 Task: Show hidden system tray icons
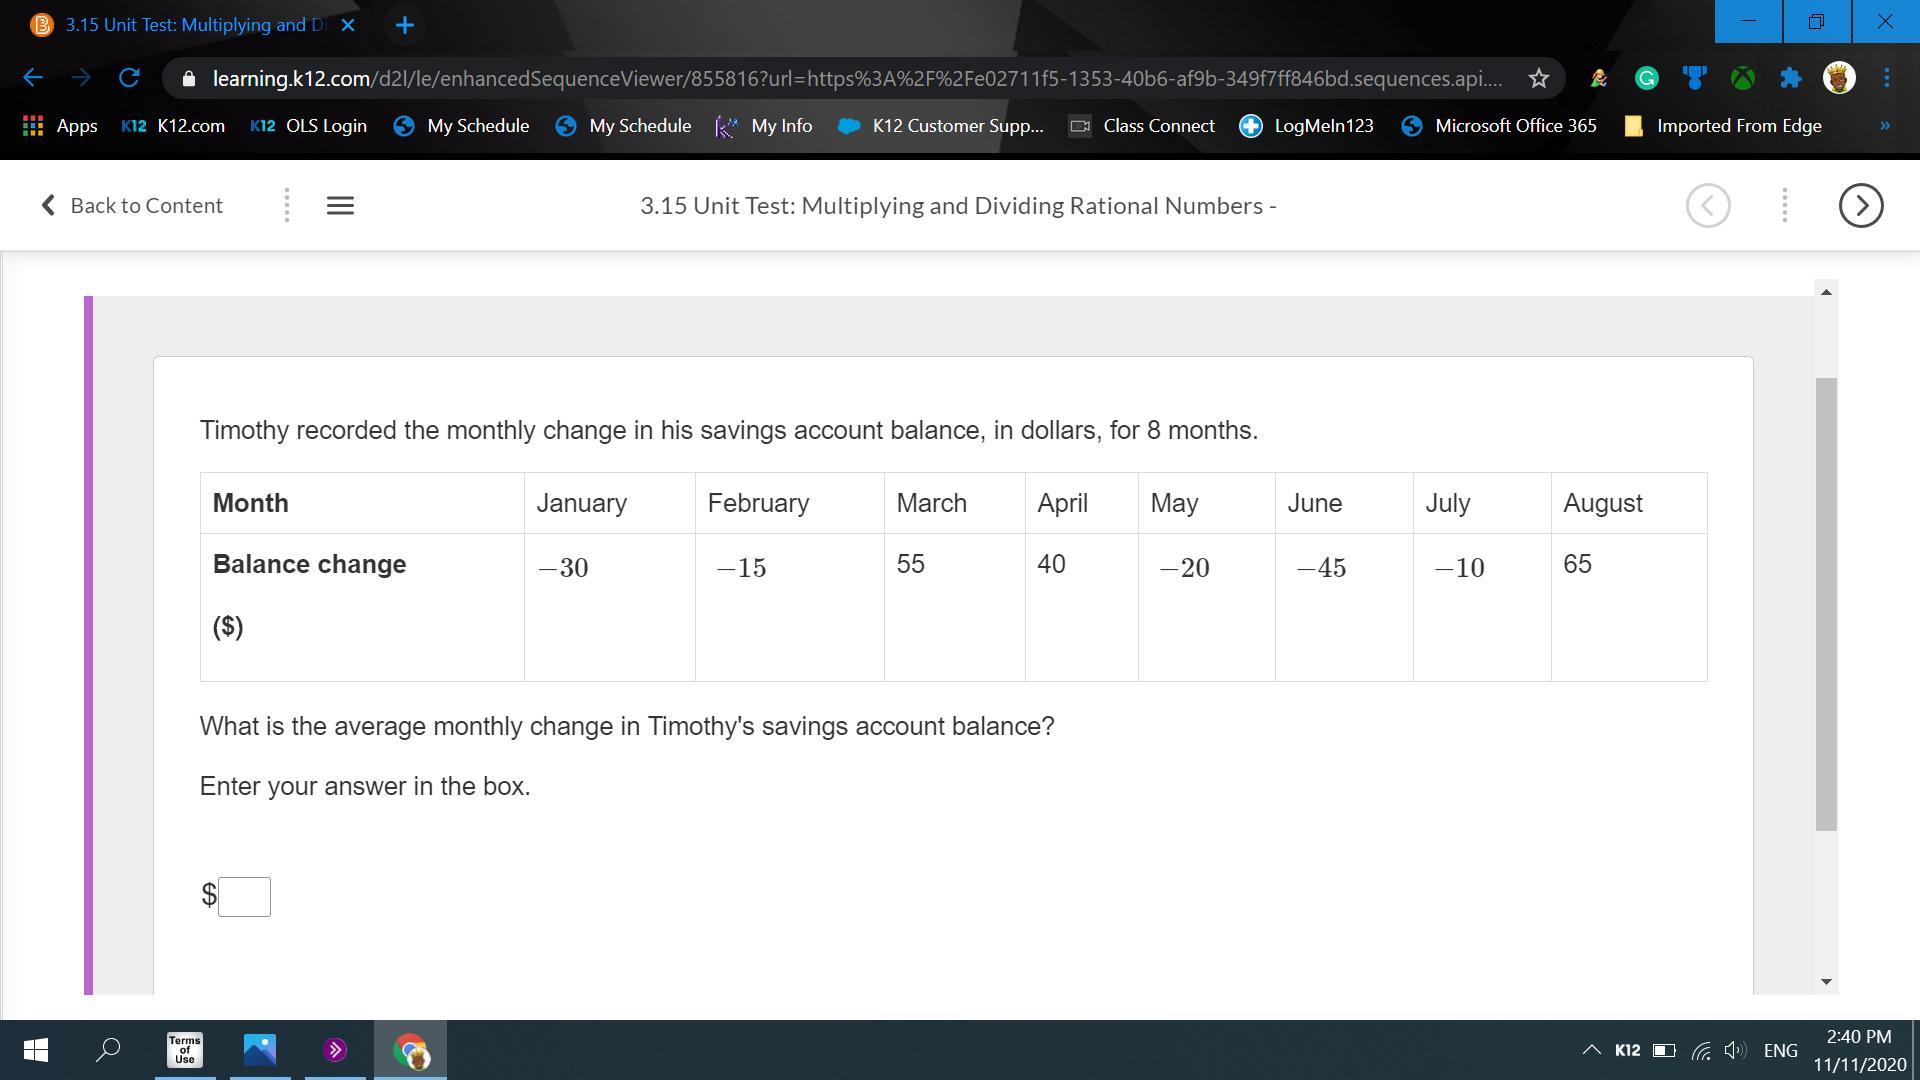click(x=1590, y=1050)
